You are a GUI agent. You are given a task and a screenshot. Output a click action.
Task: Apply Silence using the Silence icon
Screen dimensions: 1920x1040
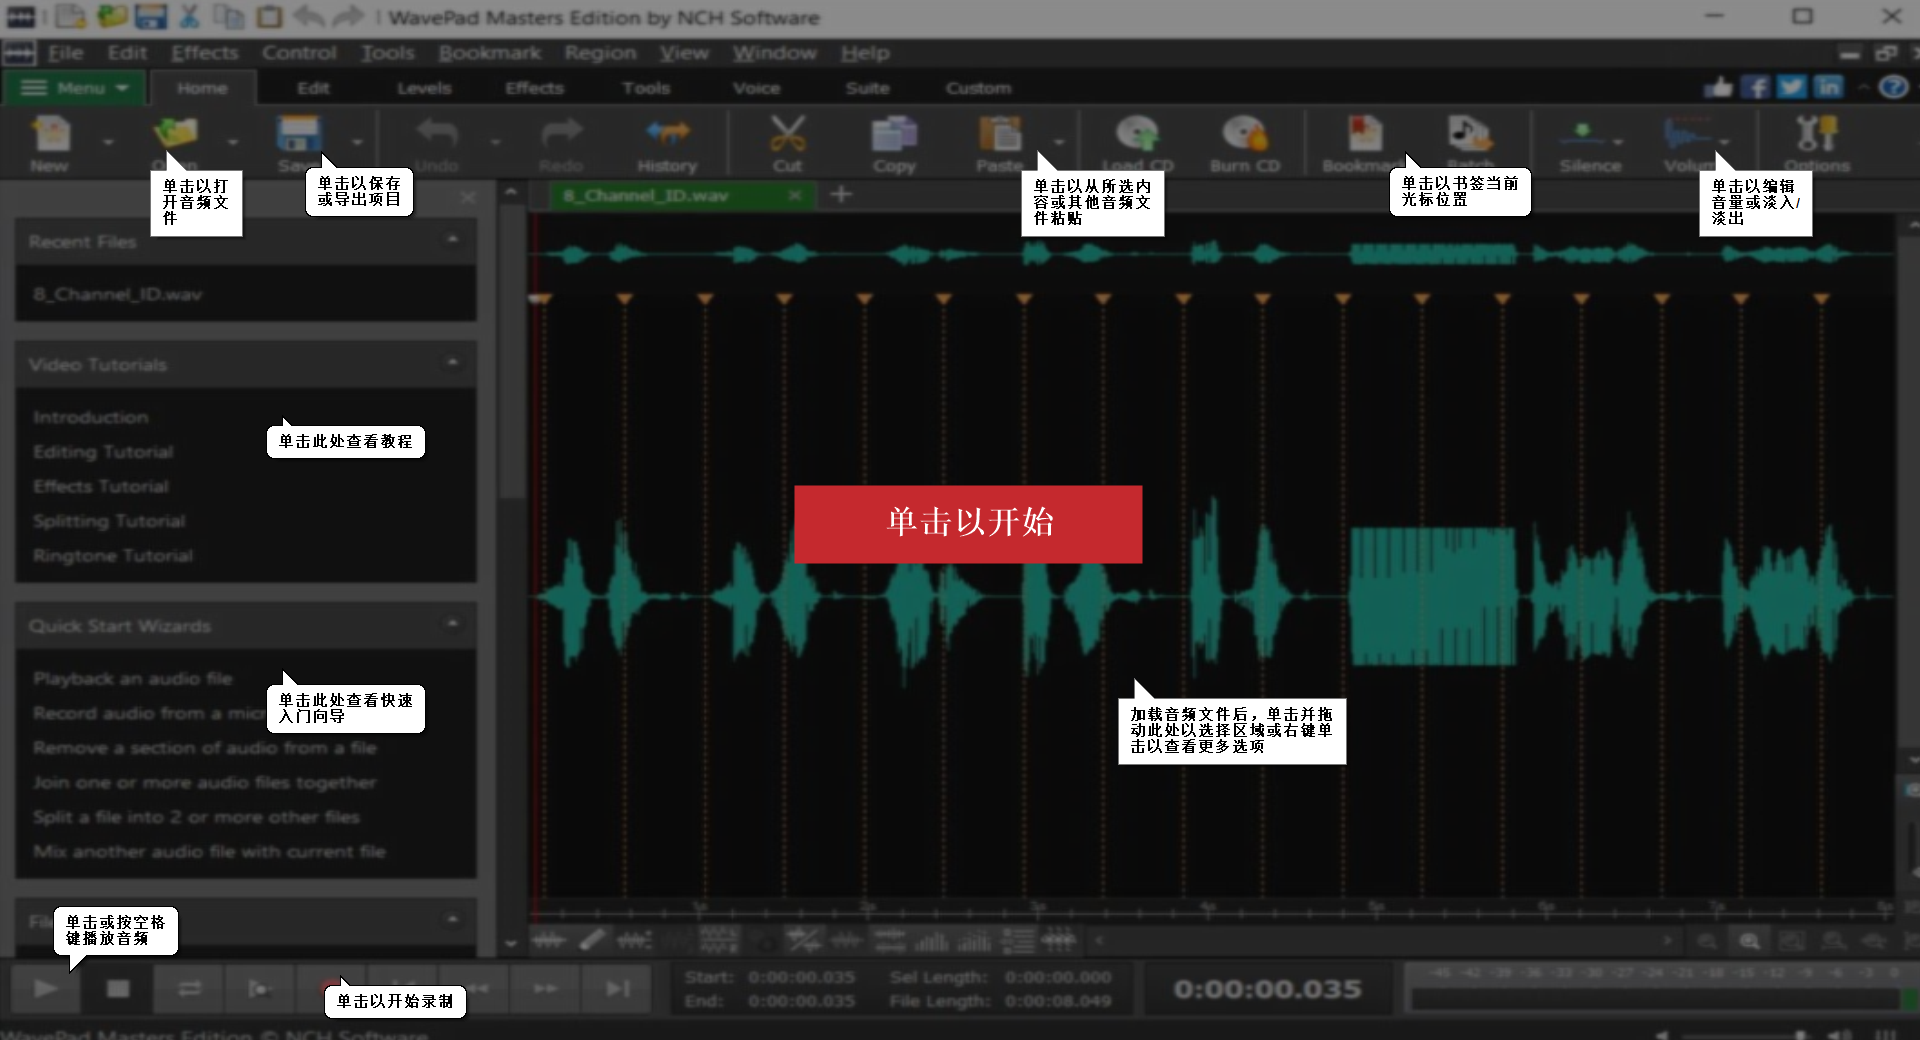pos(1583,140)
